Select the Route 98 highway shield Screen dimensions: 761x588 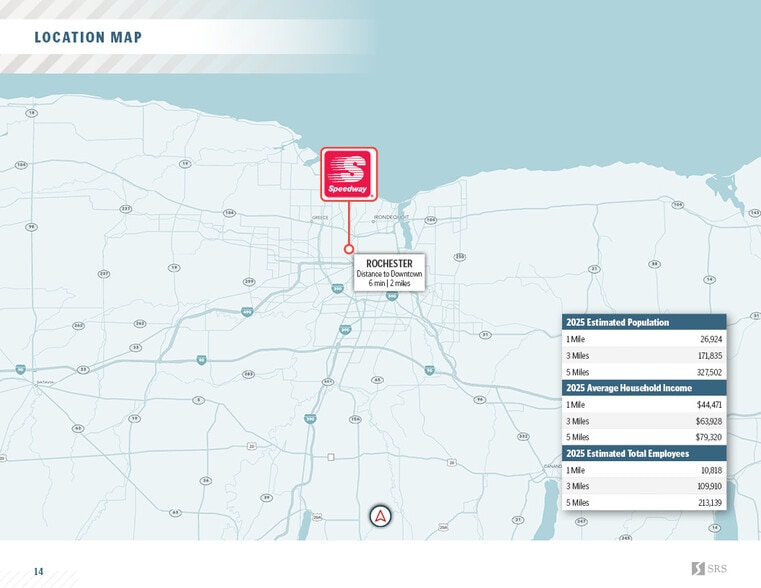point(32,227)
